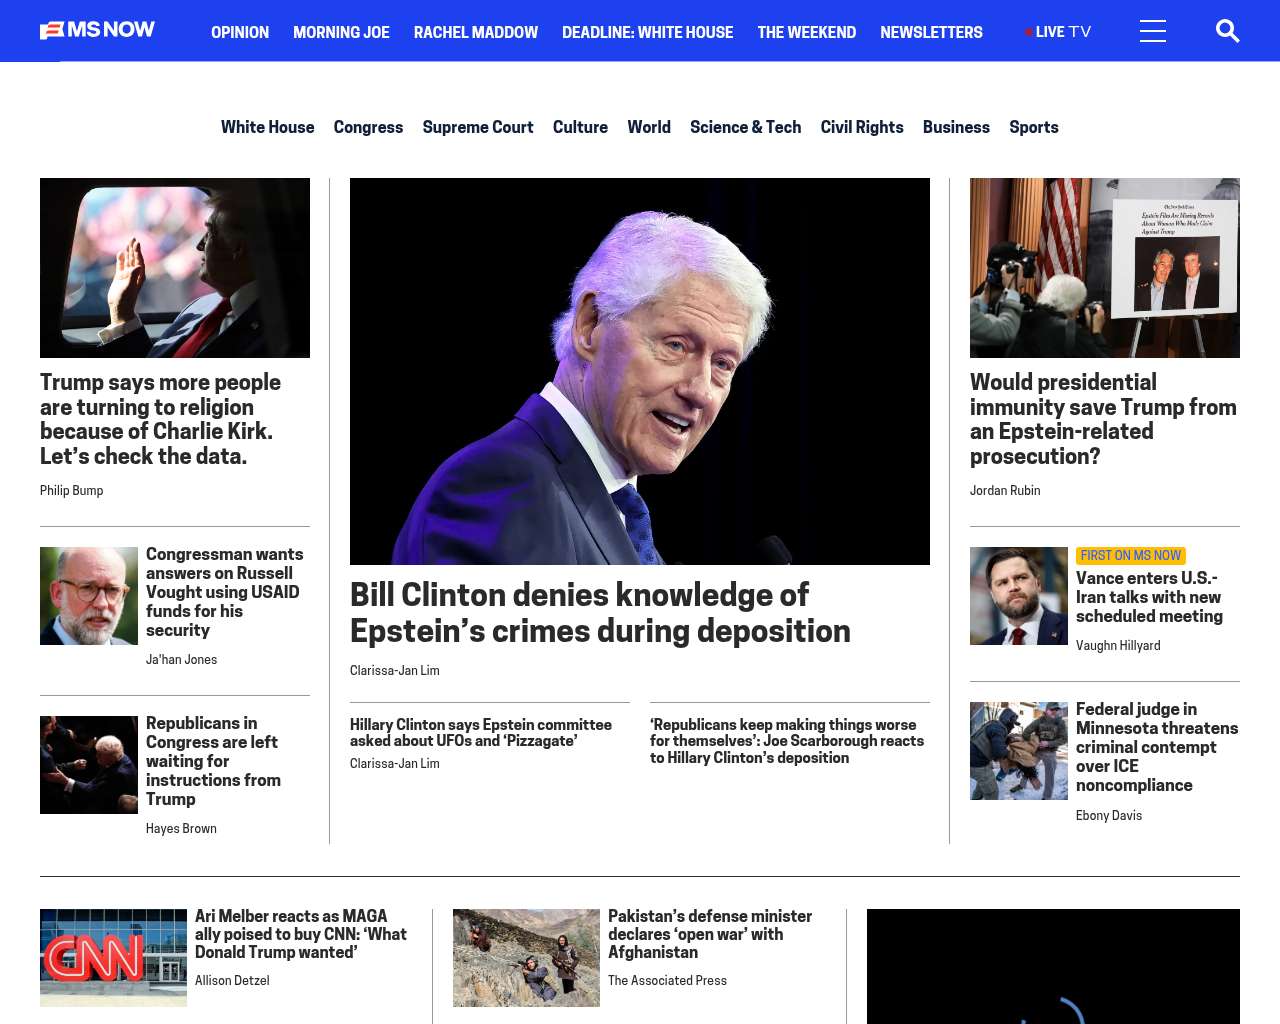Open the CNN sign thumbnail image
The height and width of the screenshot is (1024, 1280).
coord(113,957)
